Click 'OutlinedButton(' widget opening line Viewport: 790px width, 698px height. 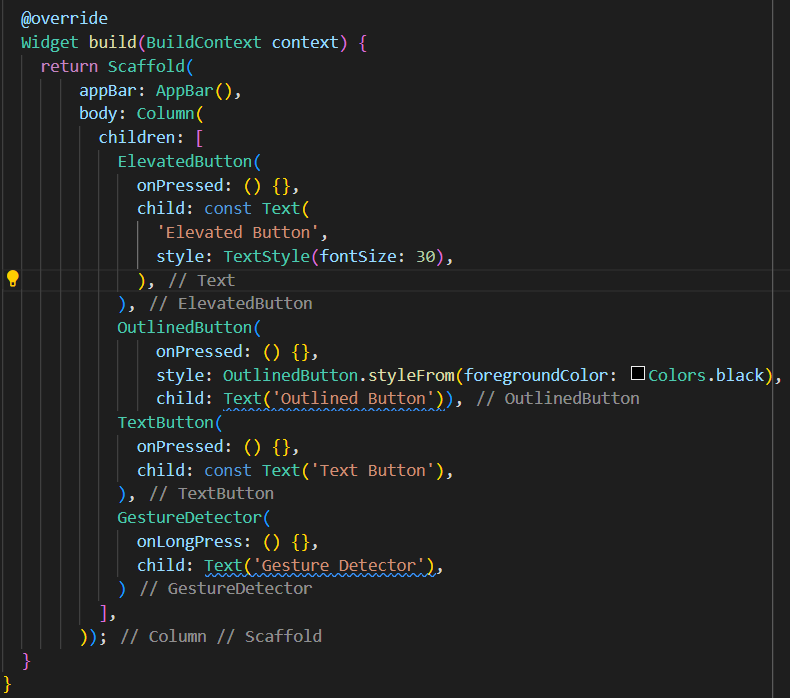click(189, 328)
